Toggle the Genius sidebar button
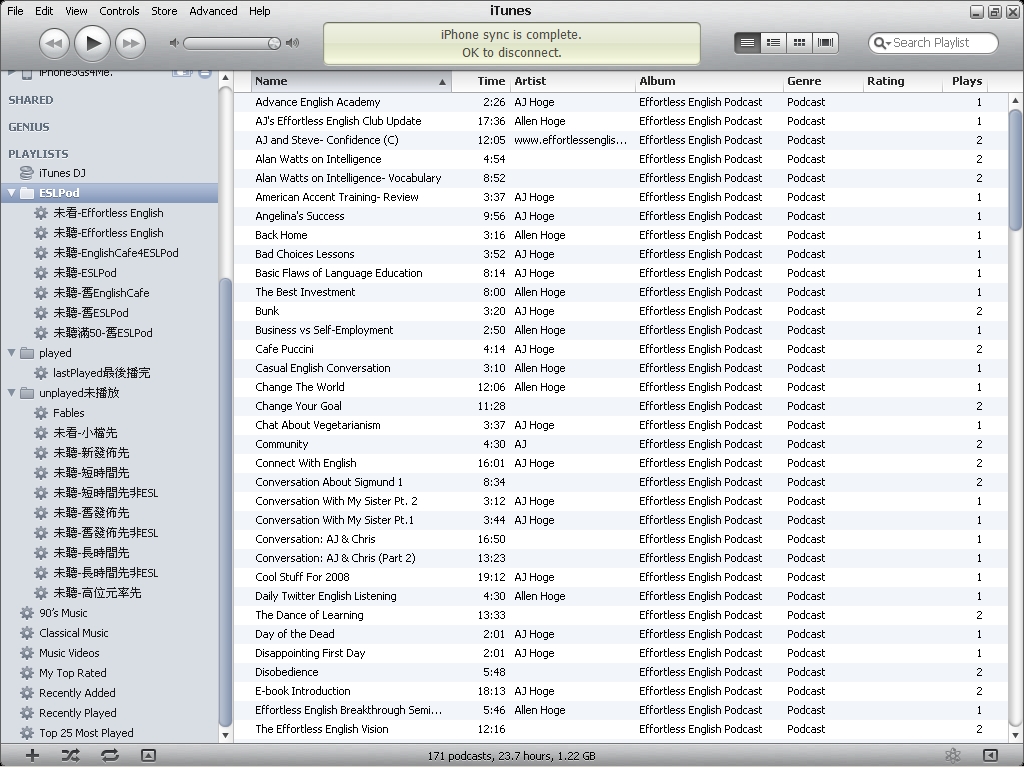Image resolution: width=1024 pixels, height=768 pixels. click(x=990, y=756)
